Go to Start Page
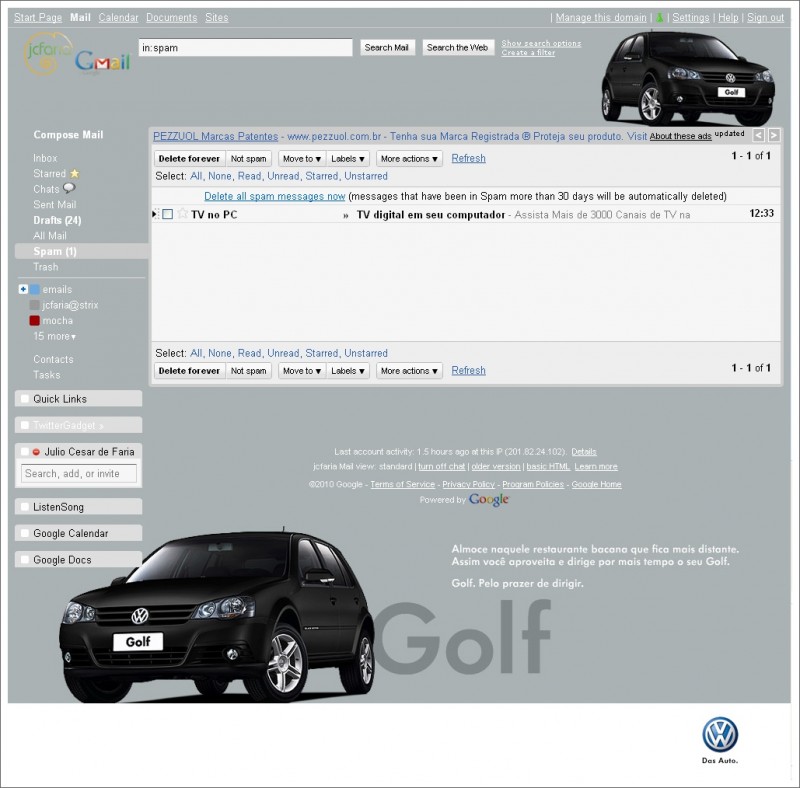 38,17
